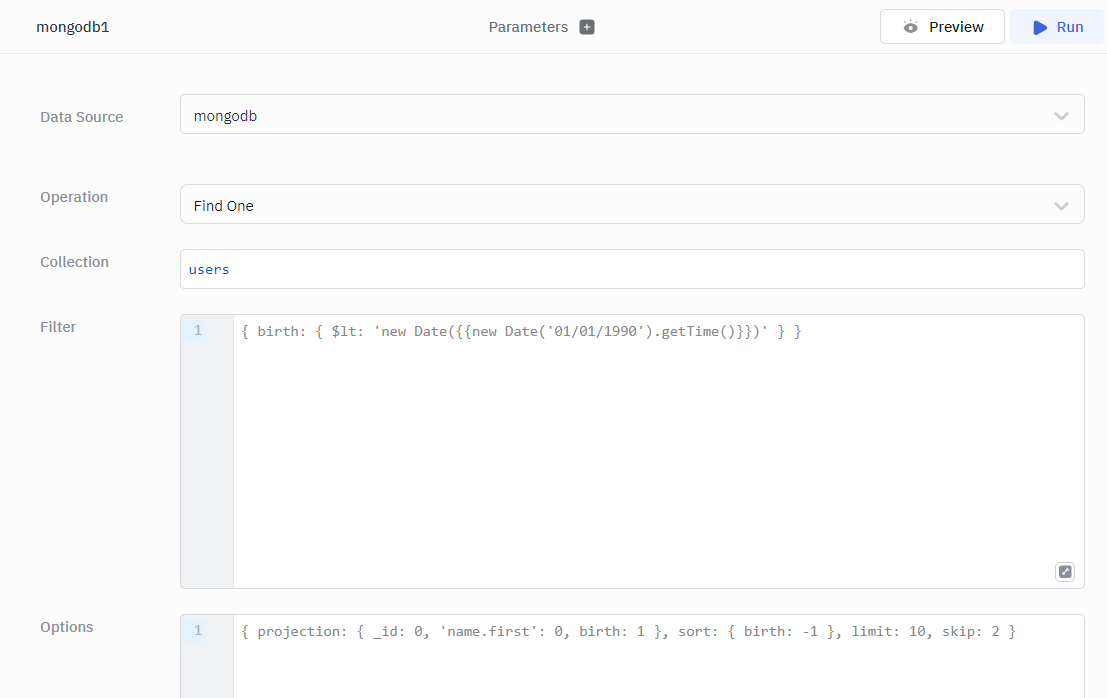Screen dimensions: 1107x698
Task: Click into the Filter code editor text
Action: click(x=520, y=331)
